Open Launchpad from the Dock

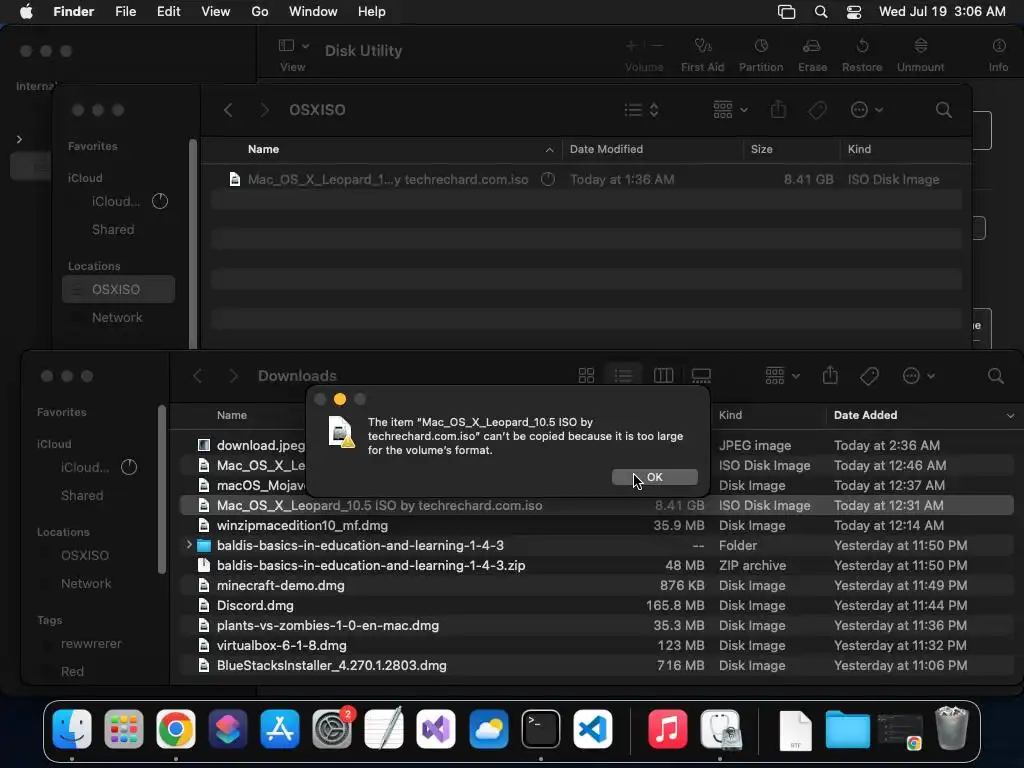coord(123,729)
